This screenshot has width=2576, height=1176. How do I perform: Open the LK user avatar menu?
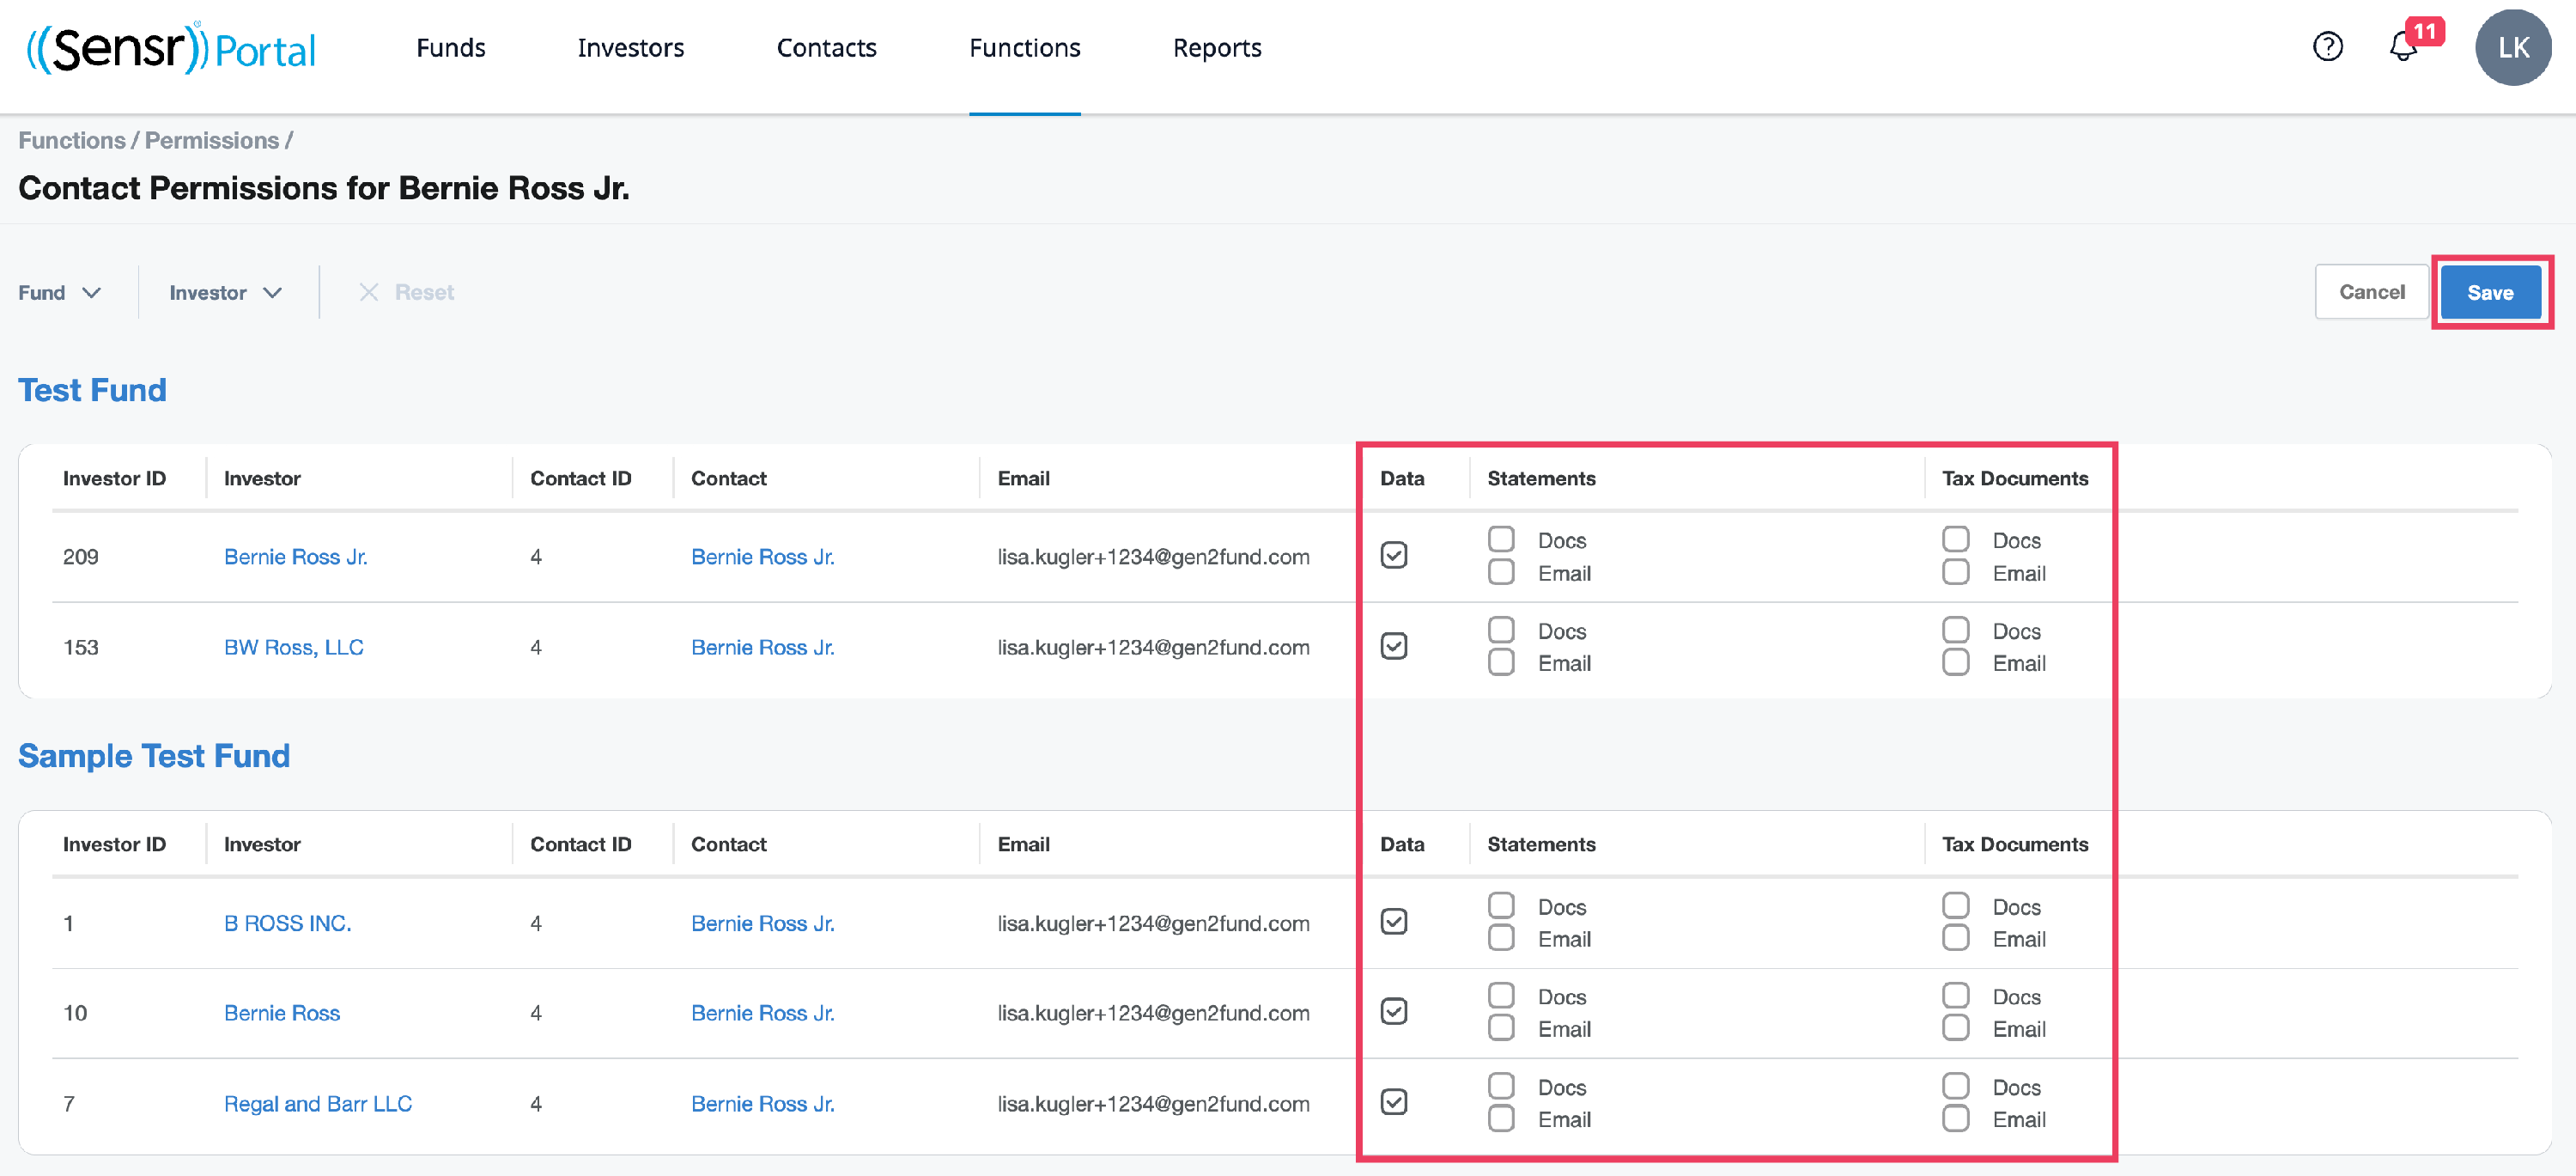[x=2512, y=47]
